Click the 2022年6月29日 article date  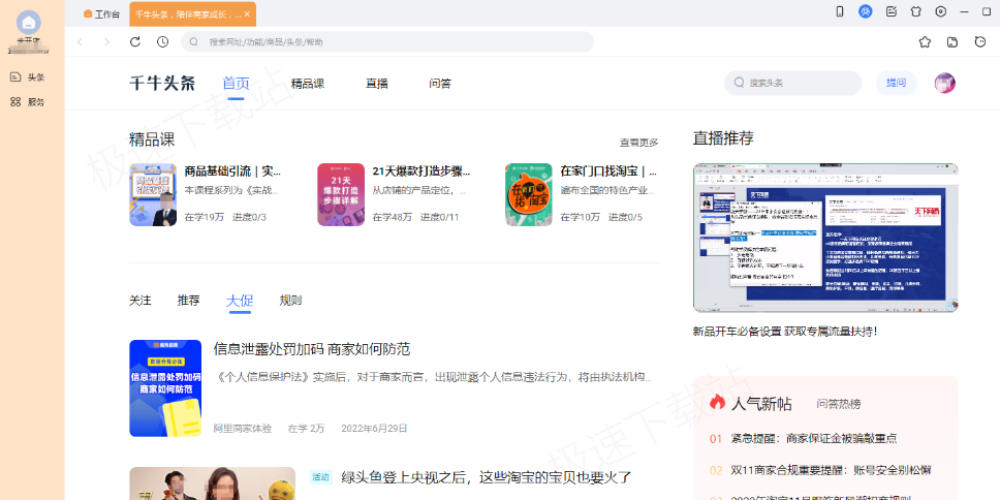tap(374, 428)
